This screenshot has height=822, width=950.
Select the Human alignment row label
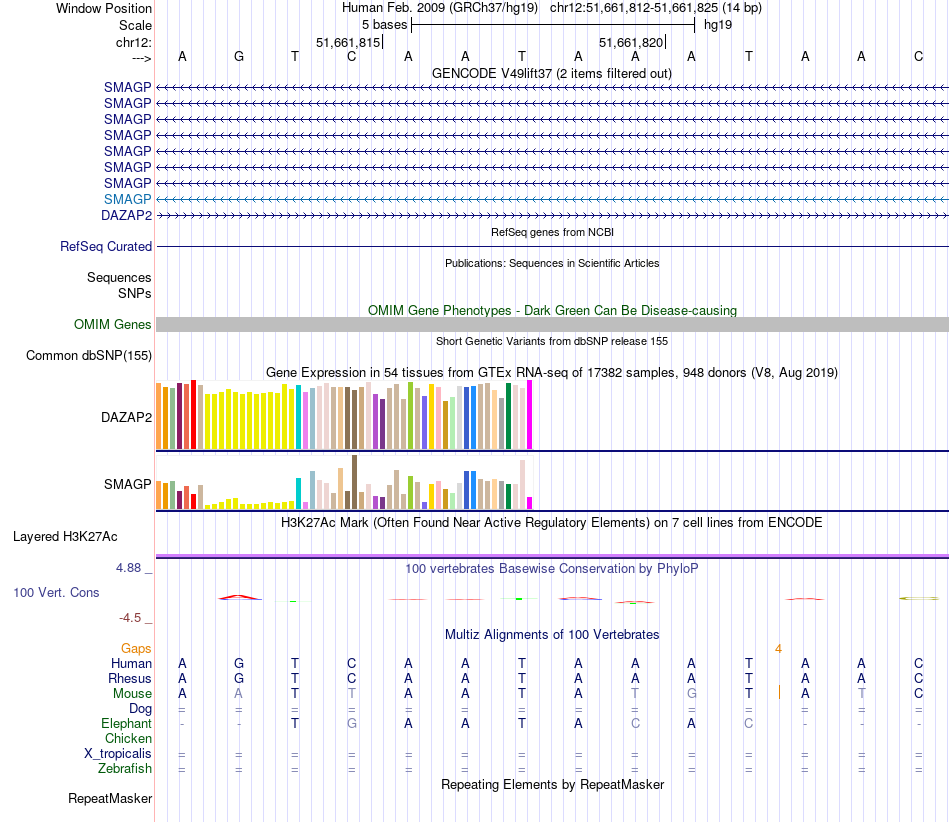click(x=131, y=664)
